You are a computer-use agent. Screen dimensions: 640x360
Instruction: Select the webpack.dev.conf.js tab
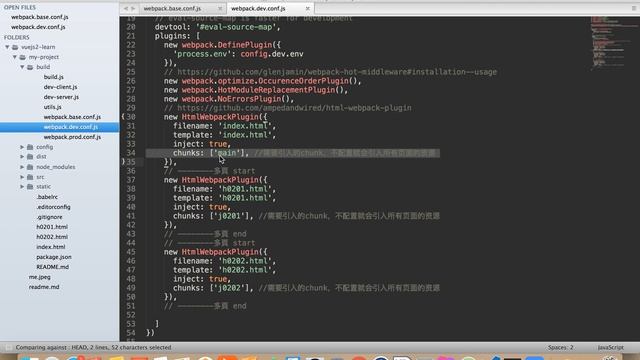point(258,9)
